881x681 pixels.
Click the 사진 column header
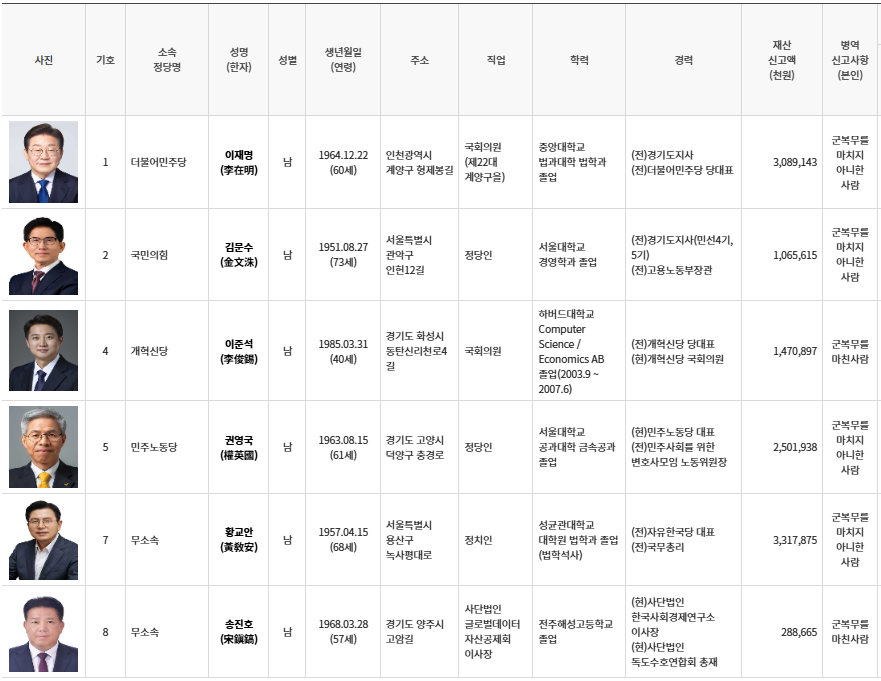[44, 60]
